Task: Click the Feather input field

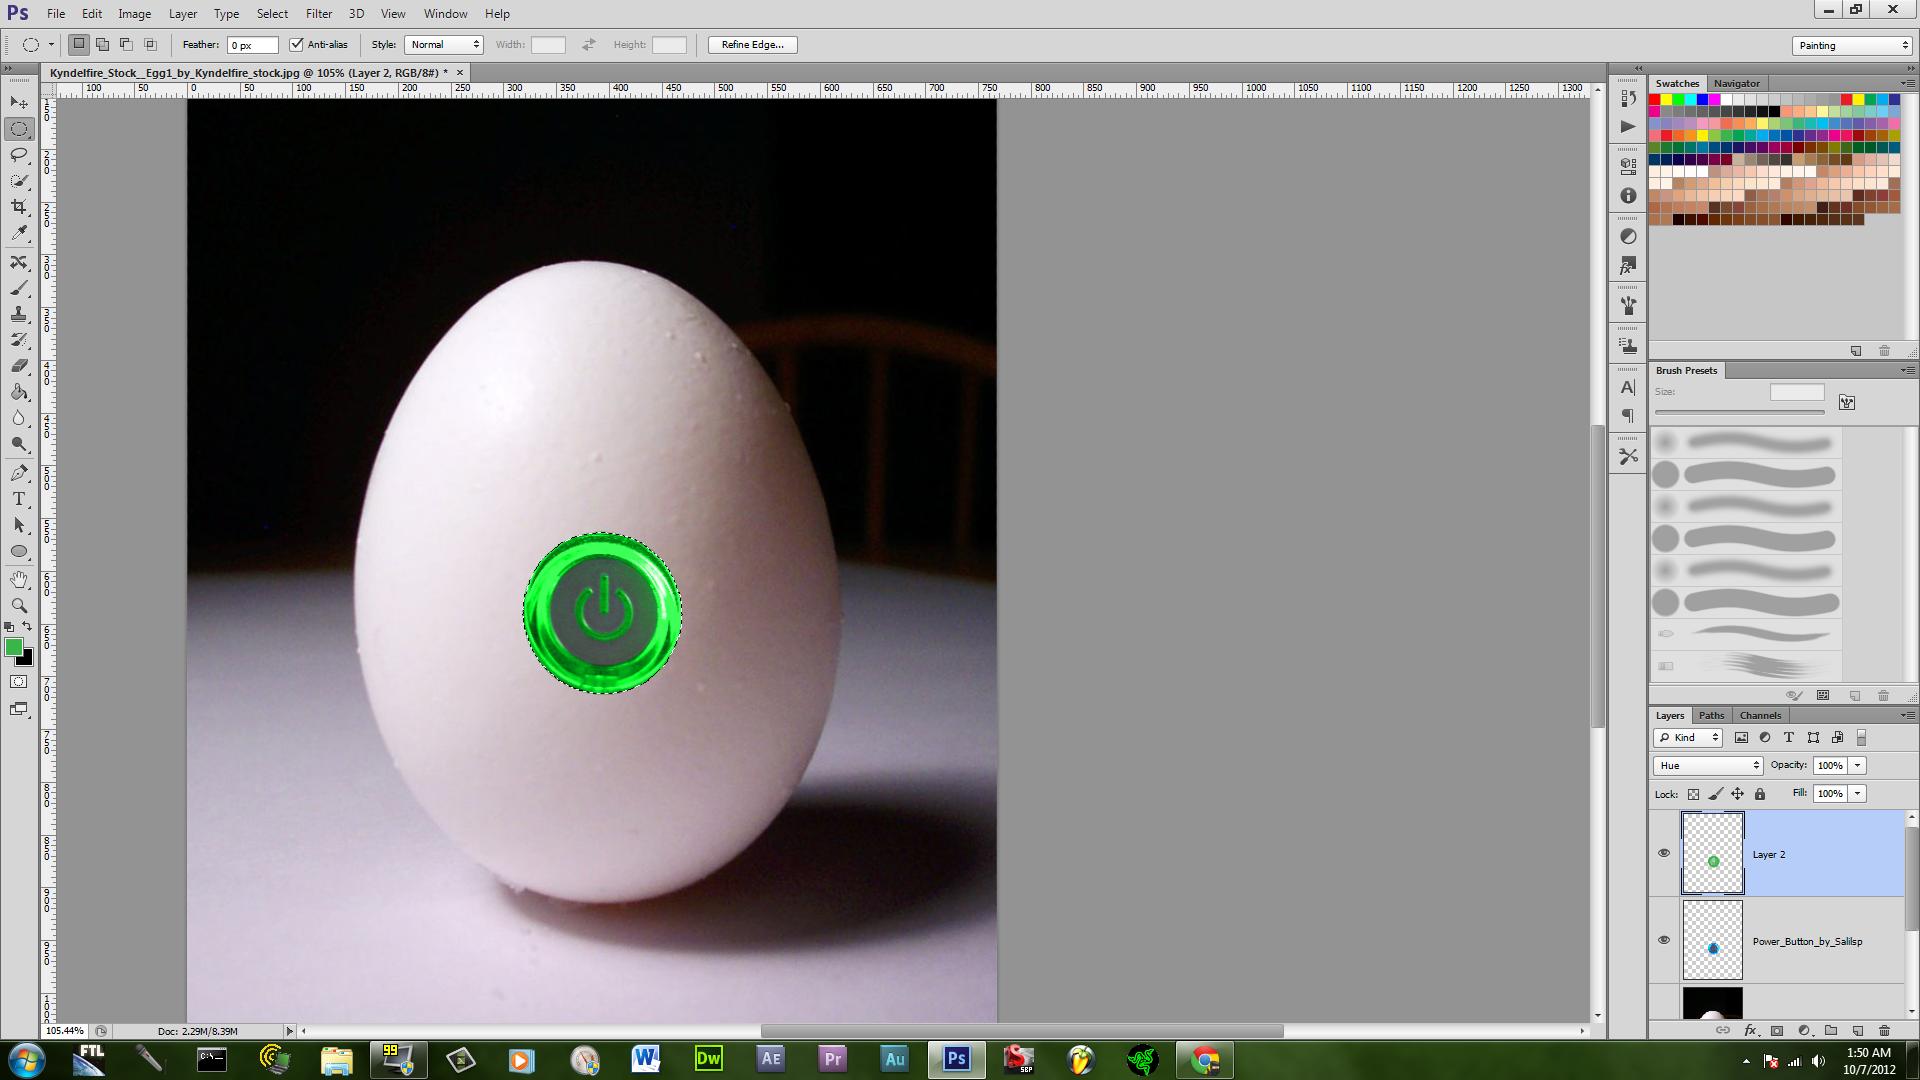Action: (252, 45)
